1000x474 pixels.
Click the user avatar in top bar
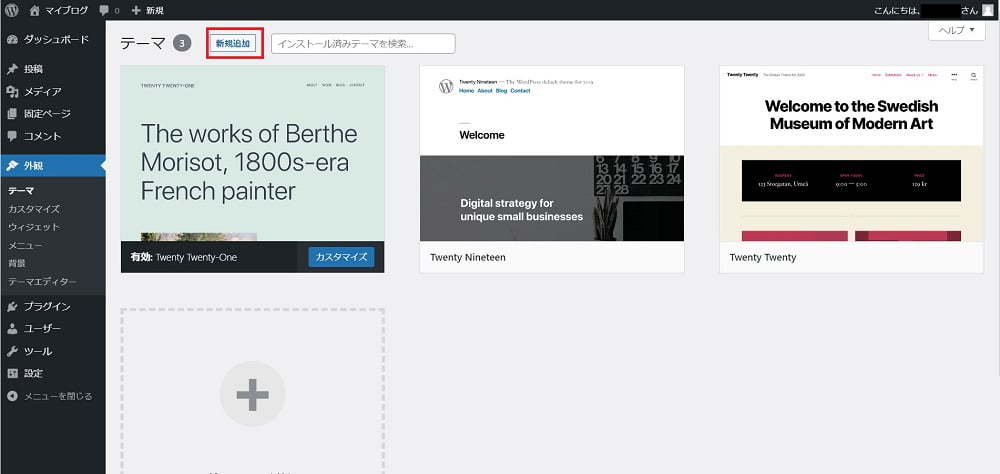[x=988, y=10]
